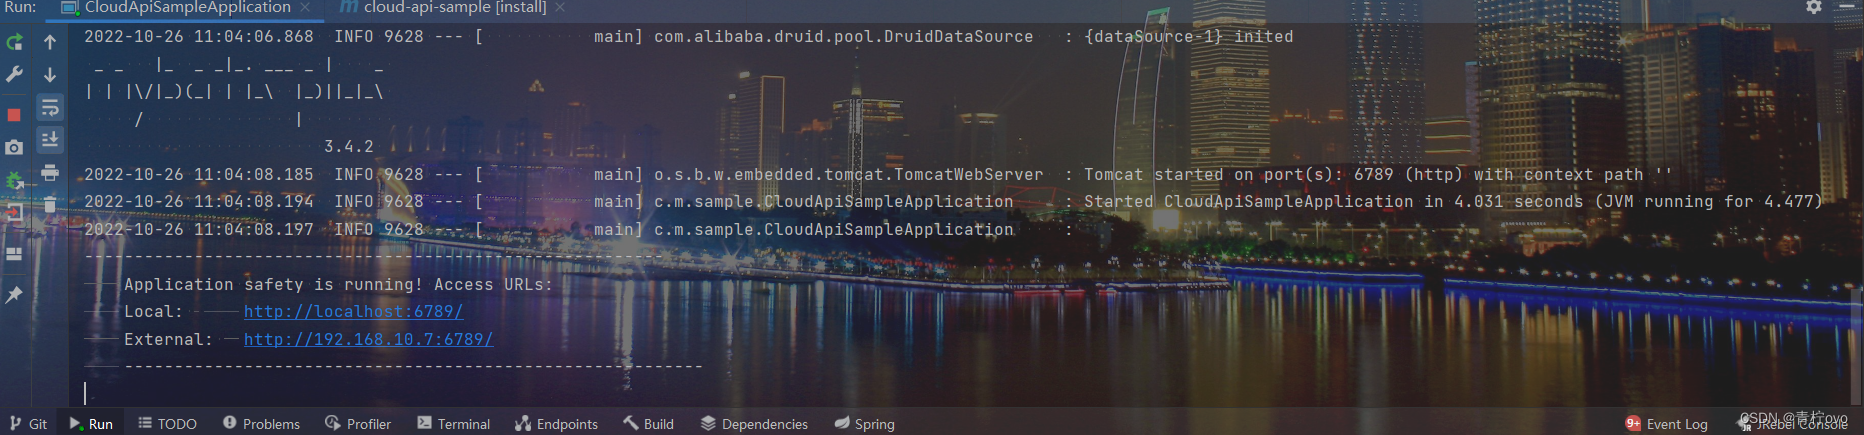Click the restore layout icon
Viewport: 1864px width, 435px height.
click(14, 253)
